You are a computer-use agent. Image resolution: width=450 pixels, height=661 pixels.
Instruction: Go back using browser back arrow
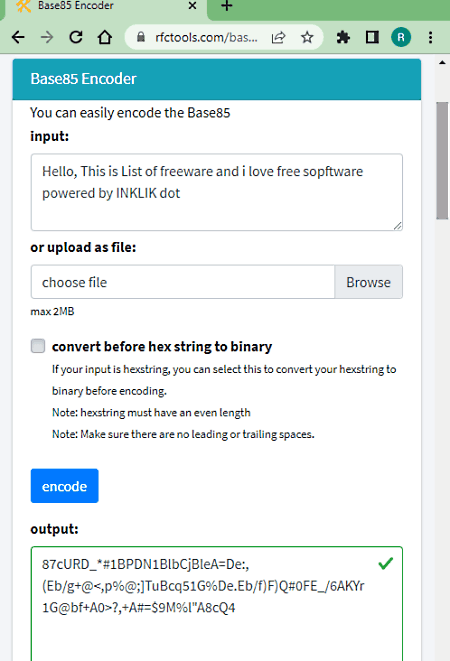tap(18, 38)
